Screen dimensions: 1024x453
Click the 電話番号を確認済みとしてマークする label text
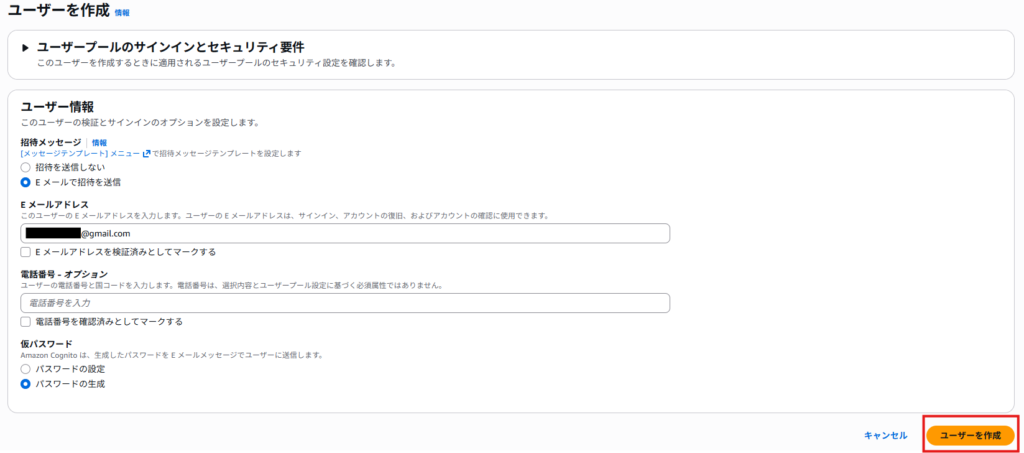109,322
